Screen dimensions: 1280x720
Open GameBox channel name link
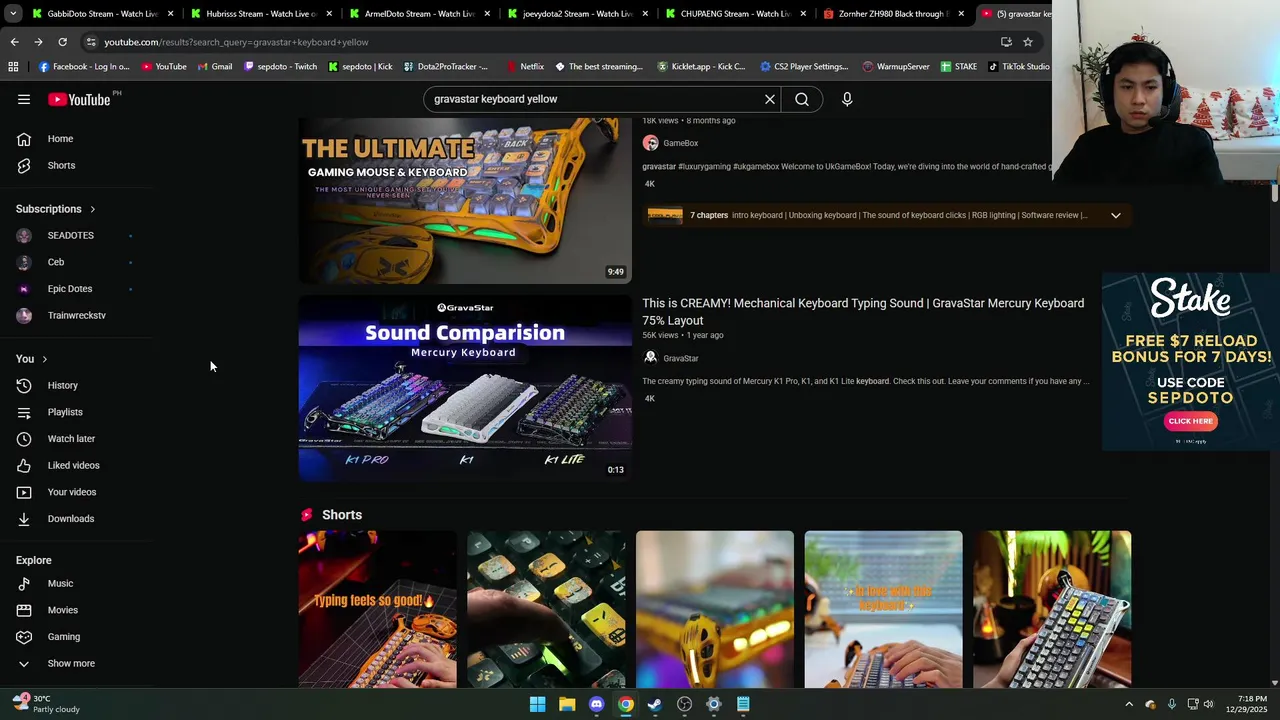point(680,143)
